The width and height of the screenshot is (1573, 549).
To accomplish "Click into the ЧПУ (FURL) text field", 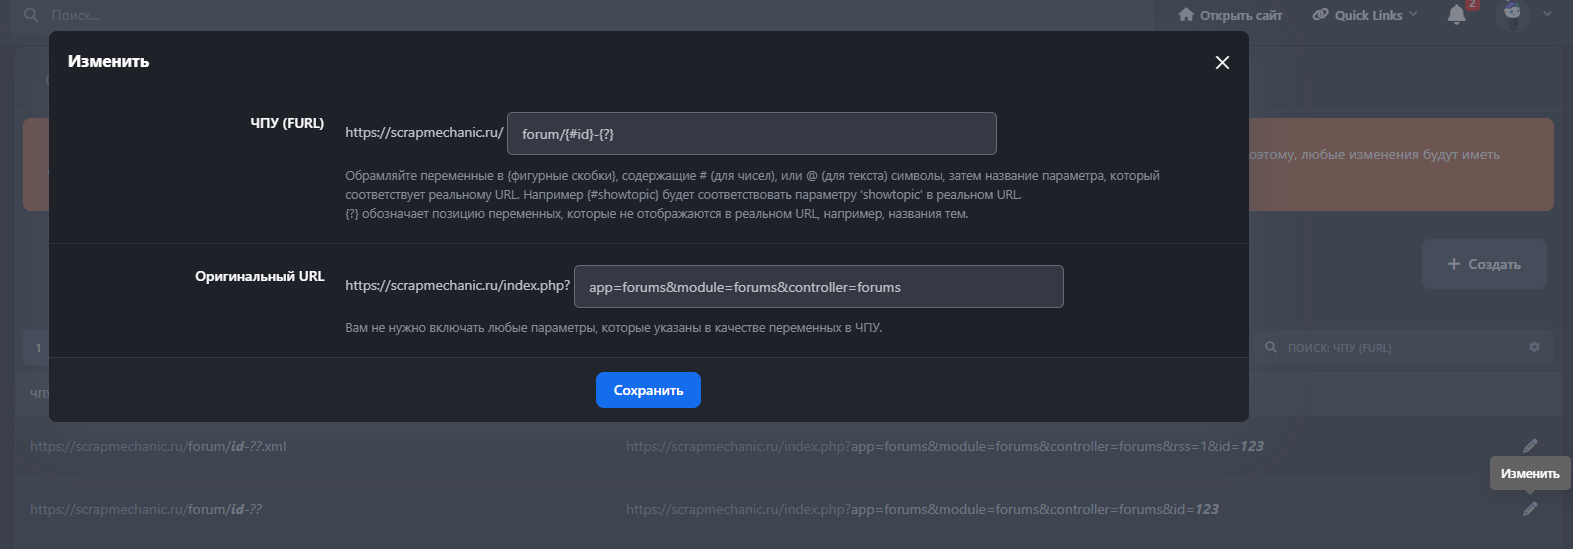I will pyautogui.click(x=751, y=134).
